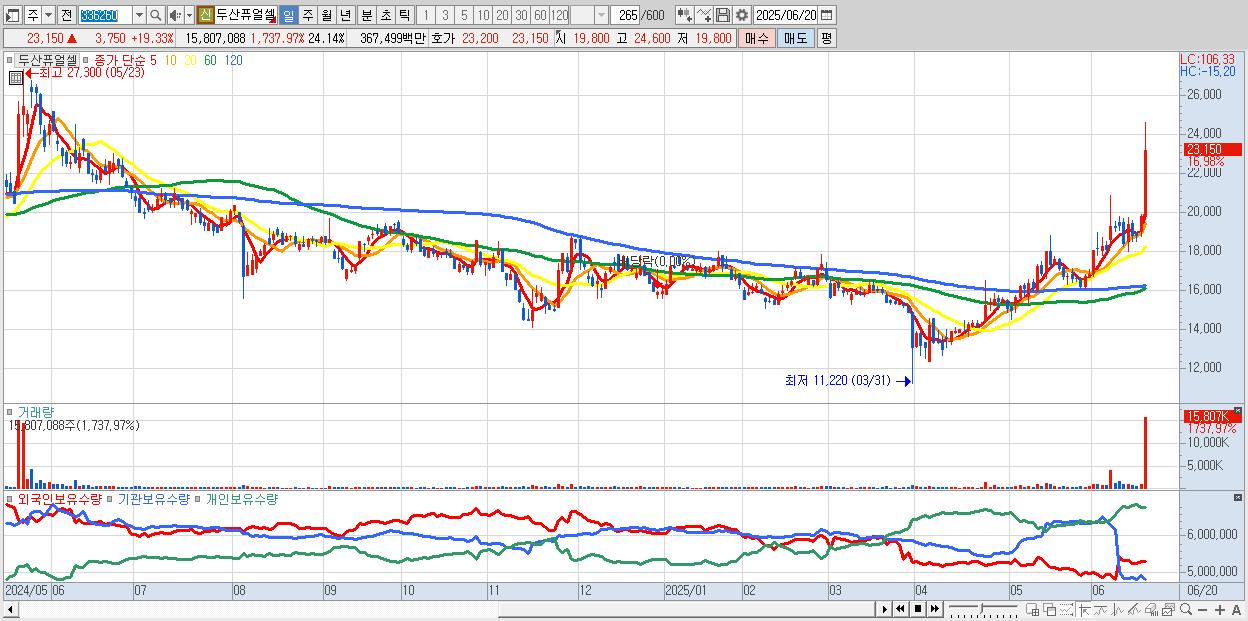Open the 주 dropdown arrow at top left
The image size is (1248, 621).
(x=47, y=15)
